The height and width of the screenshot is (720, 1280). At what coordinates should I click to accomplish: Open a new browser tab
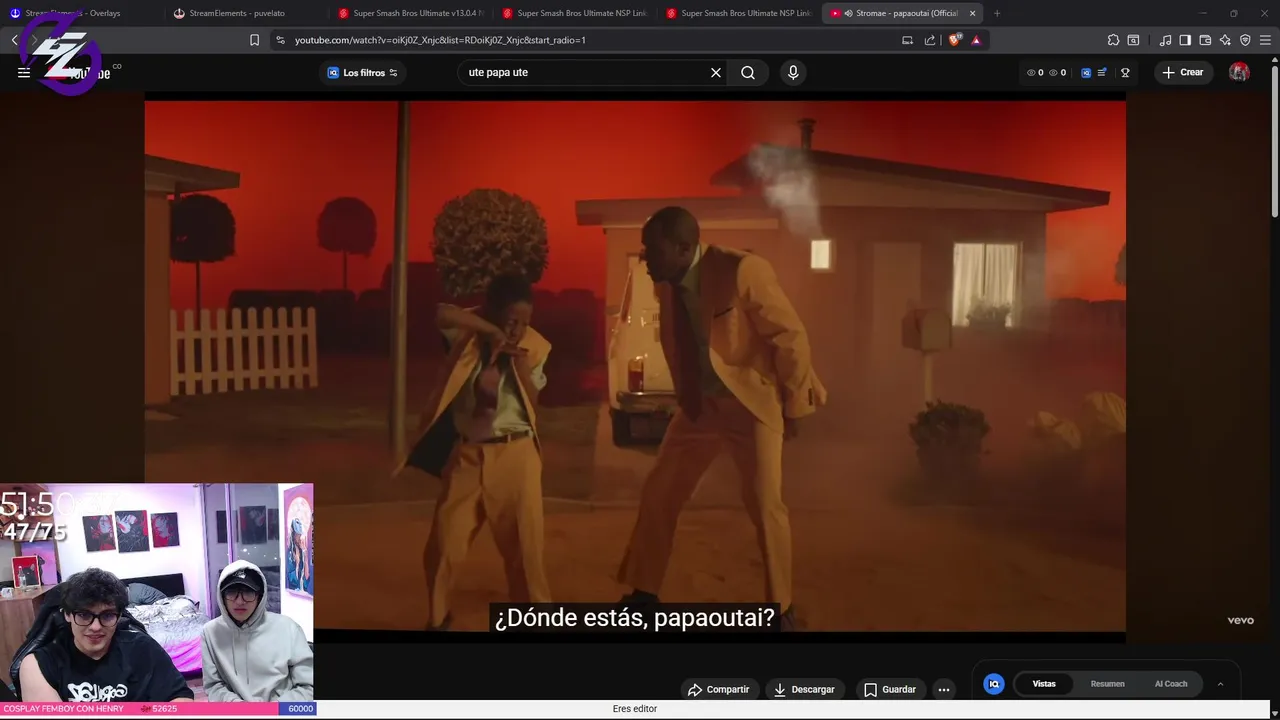[997, 13]
